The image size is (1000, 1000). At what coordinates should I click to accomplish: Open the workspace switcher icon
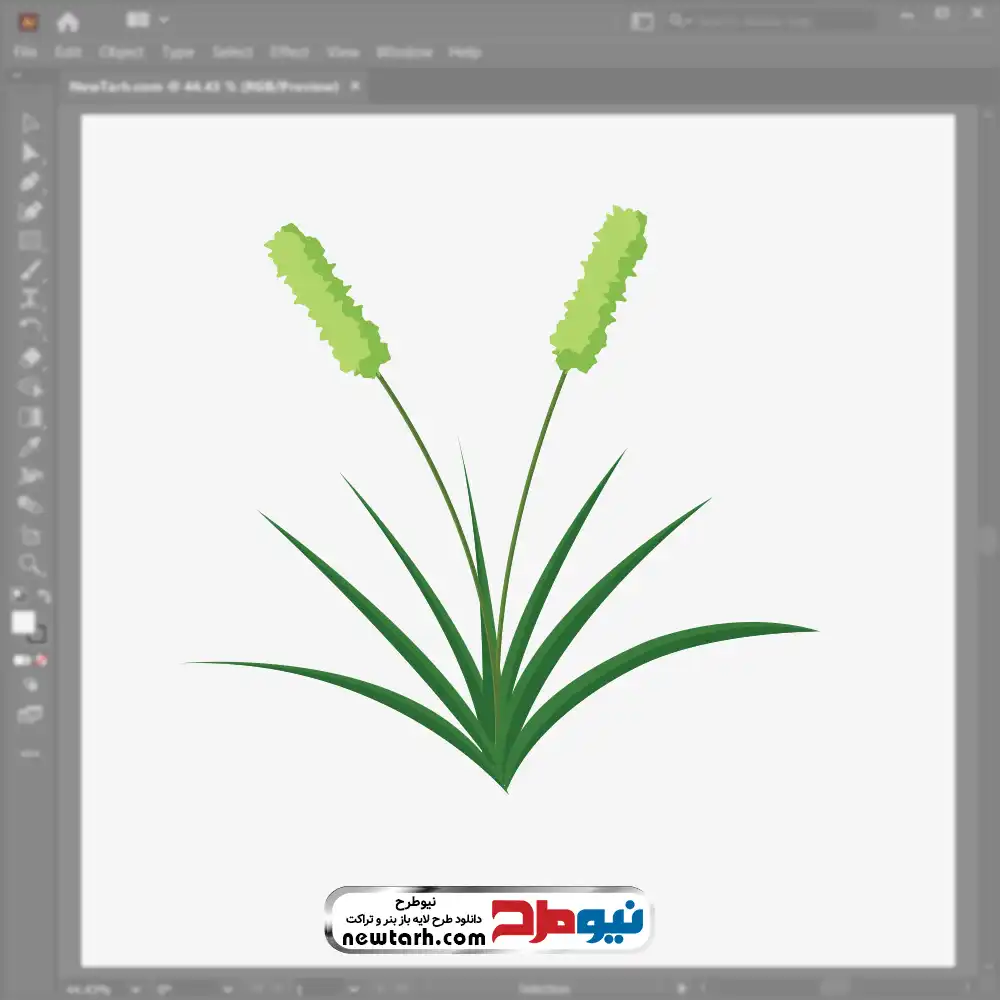(x=642, y=22)
